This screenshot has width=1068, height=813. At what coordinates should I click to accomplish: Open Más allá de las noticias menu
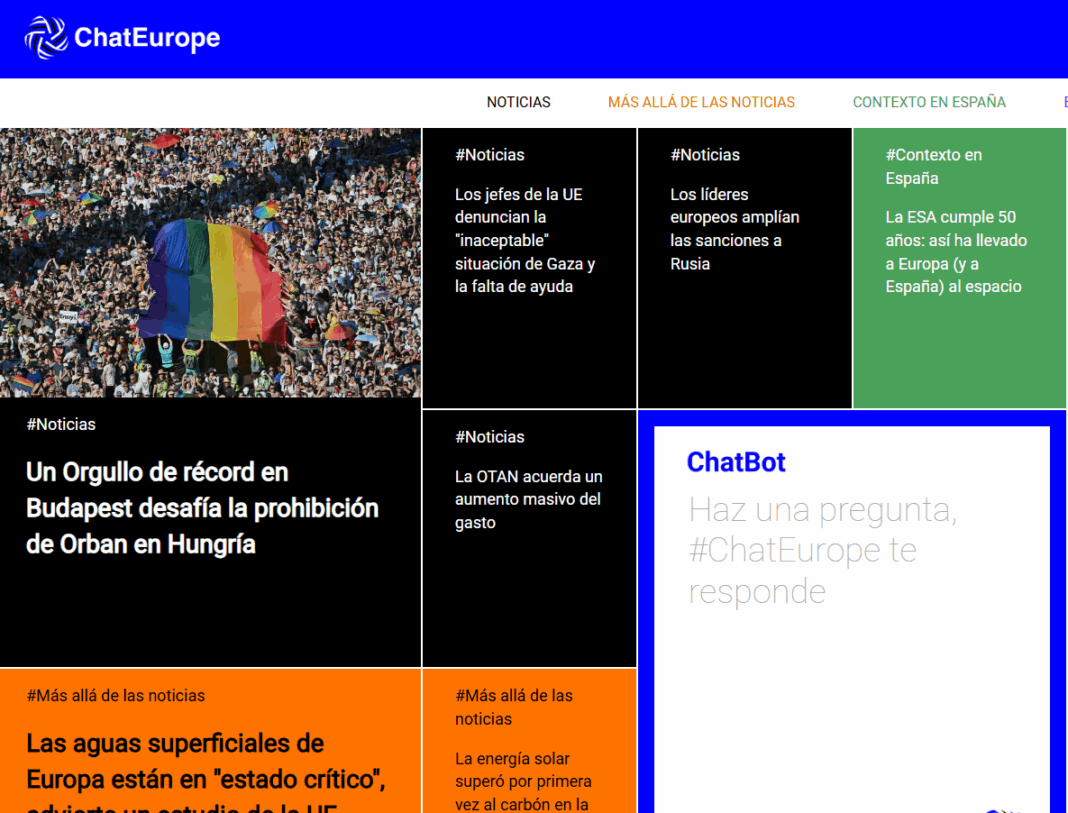701,102
